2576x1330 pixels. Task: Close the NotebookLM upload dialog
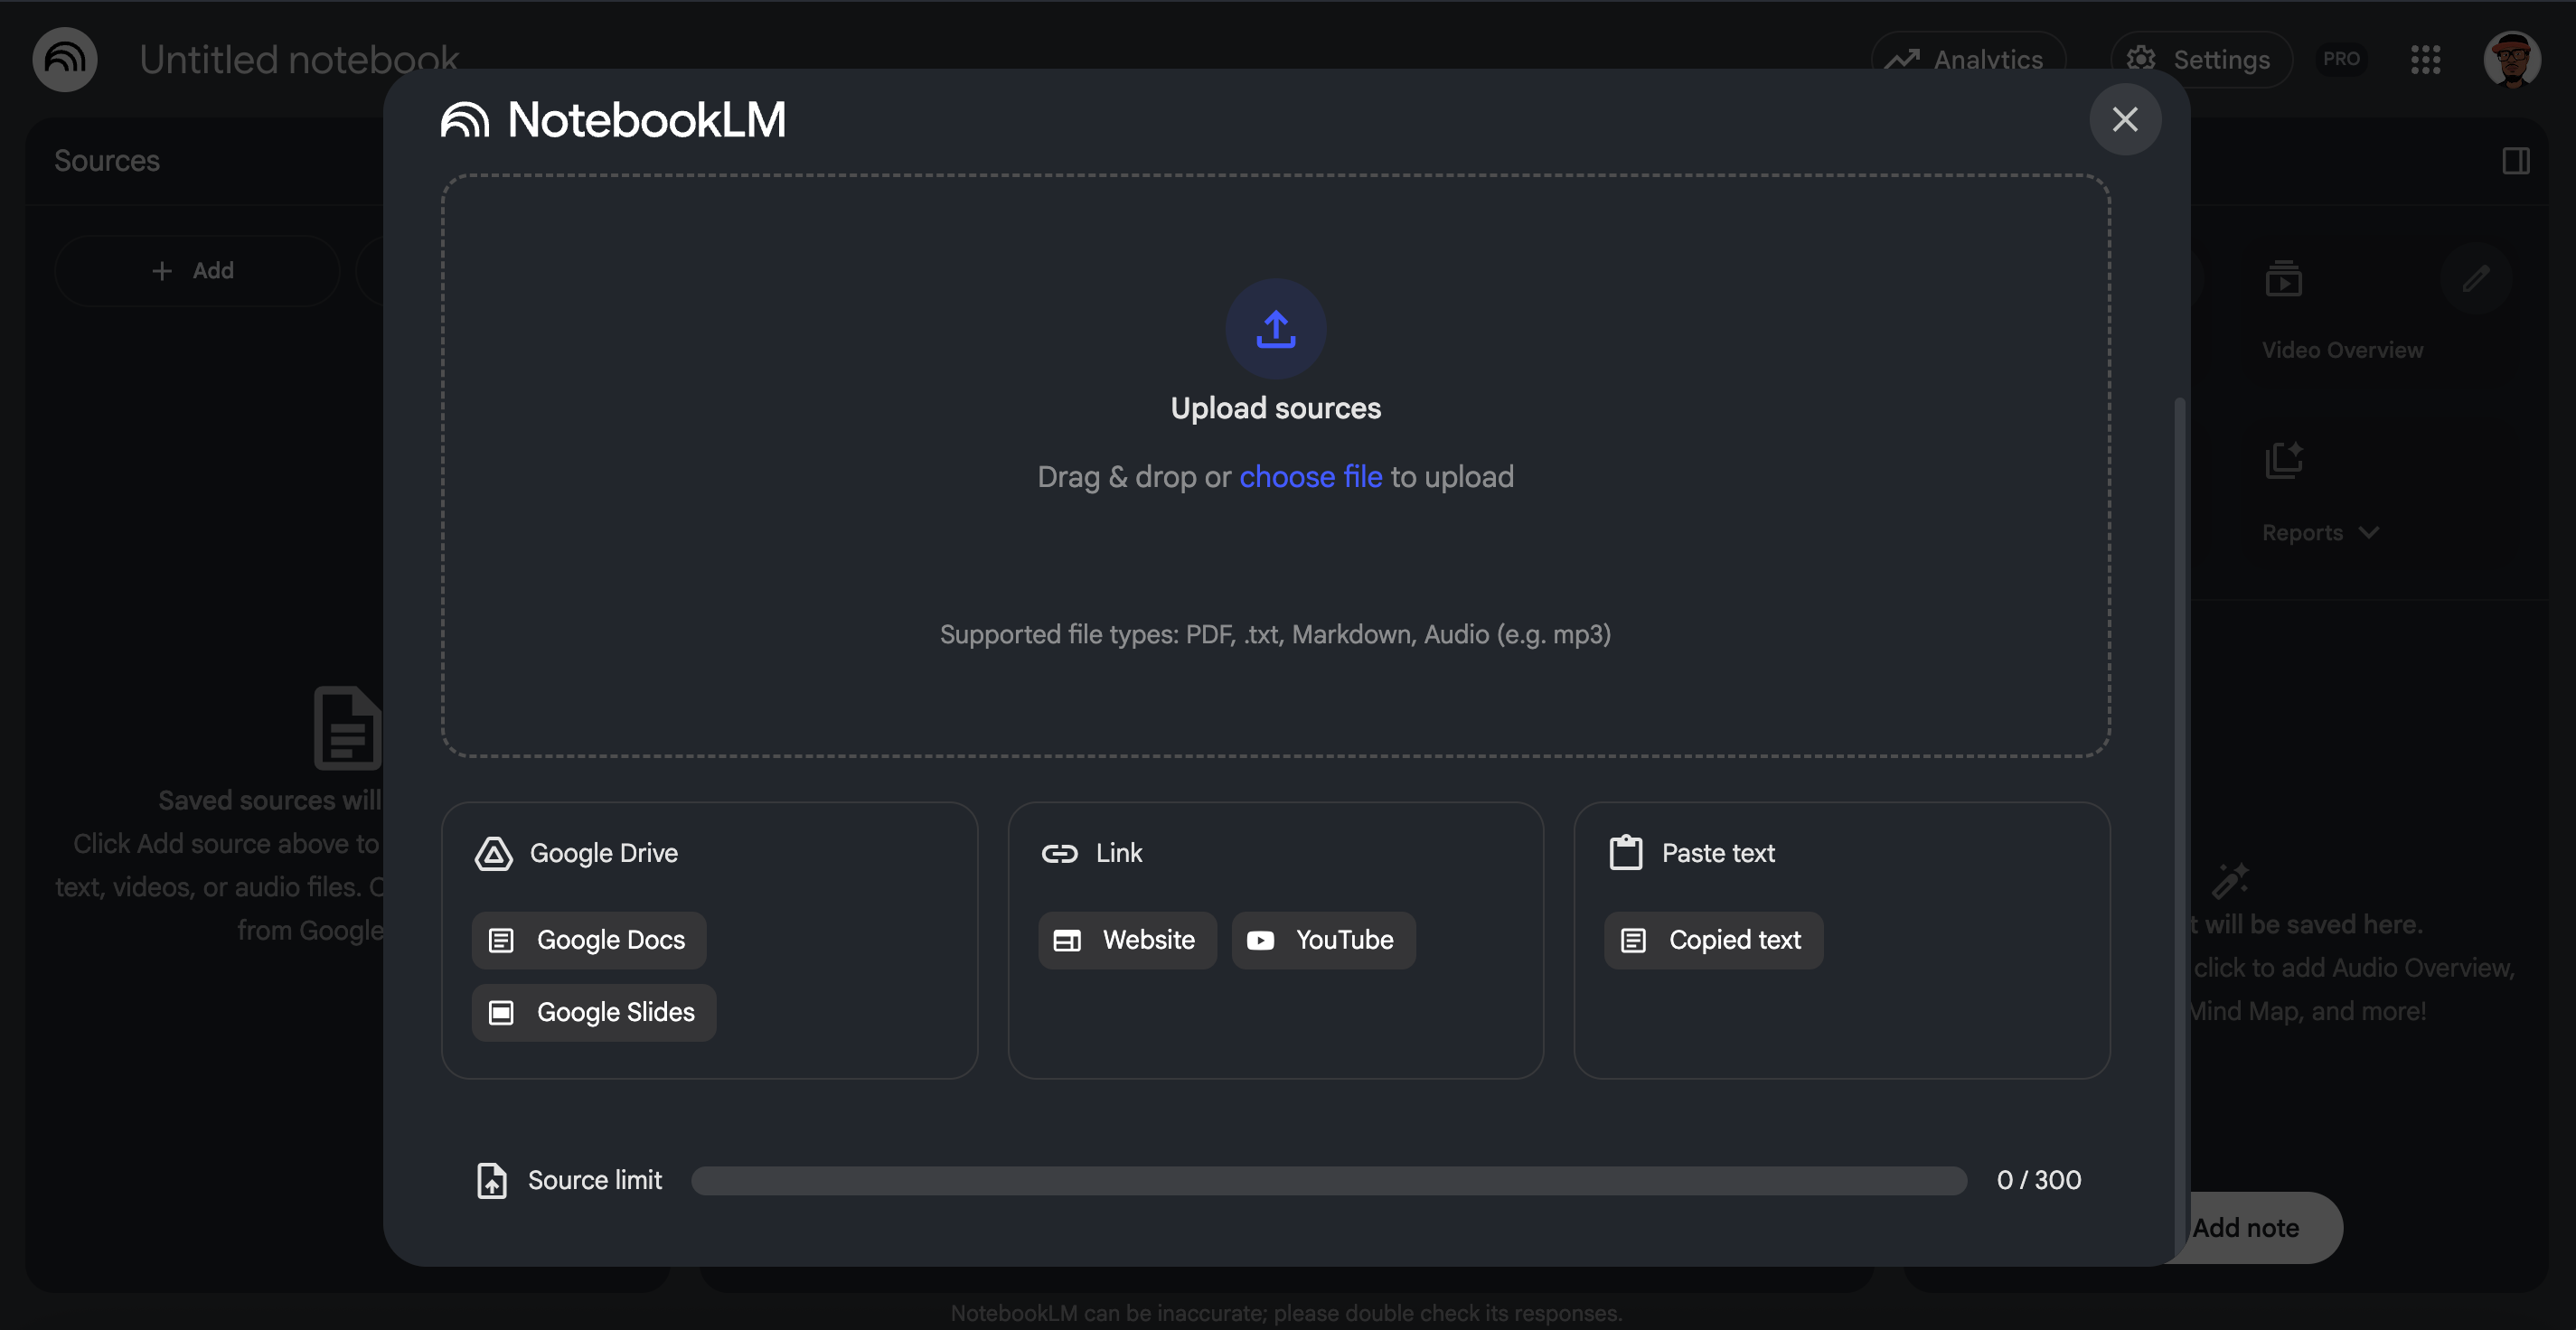(2124, 119)
